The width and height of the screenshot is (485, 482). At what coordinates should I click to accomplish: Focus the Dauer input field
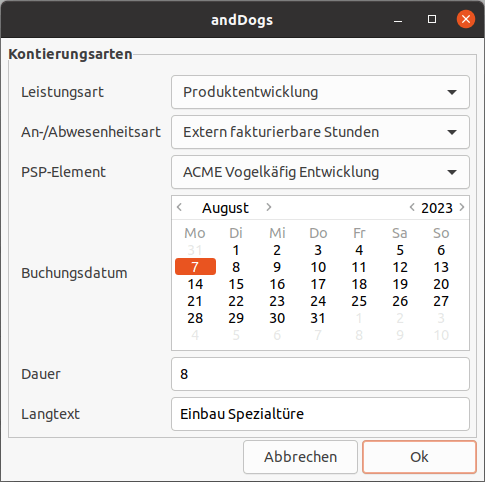tap(320, 374)
